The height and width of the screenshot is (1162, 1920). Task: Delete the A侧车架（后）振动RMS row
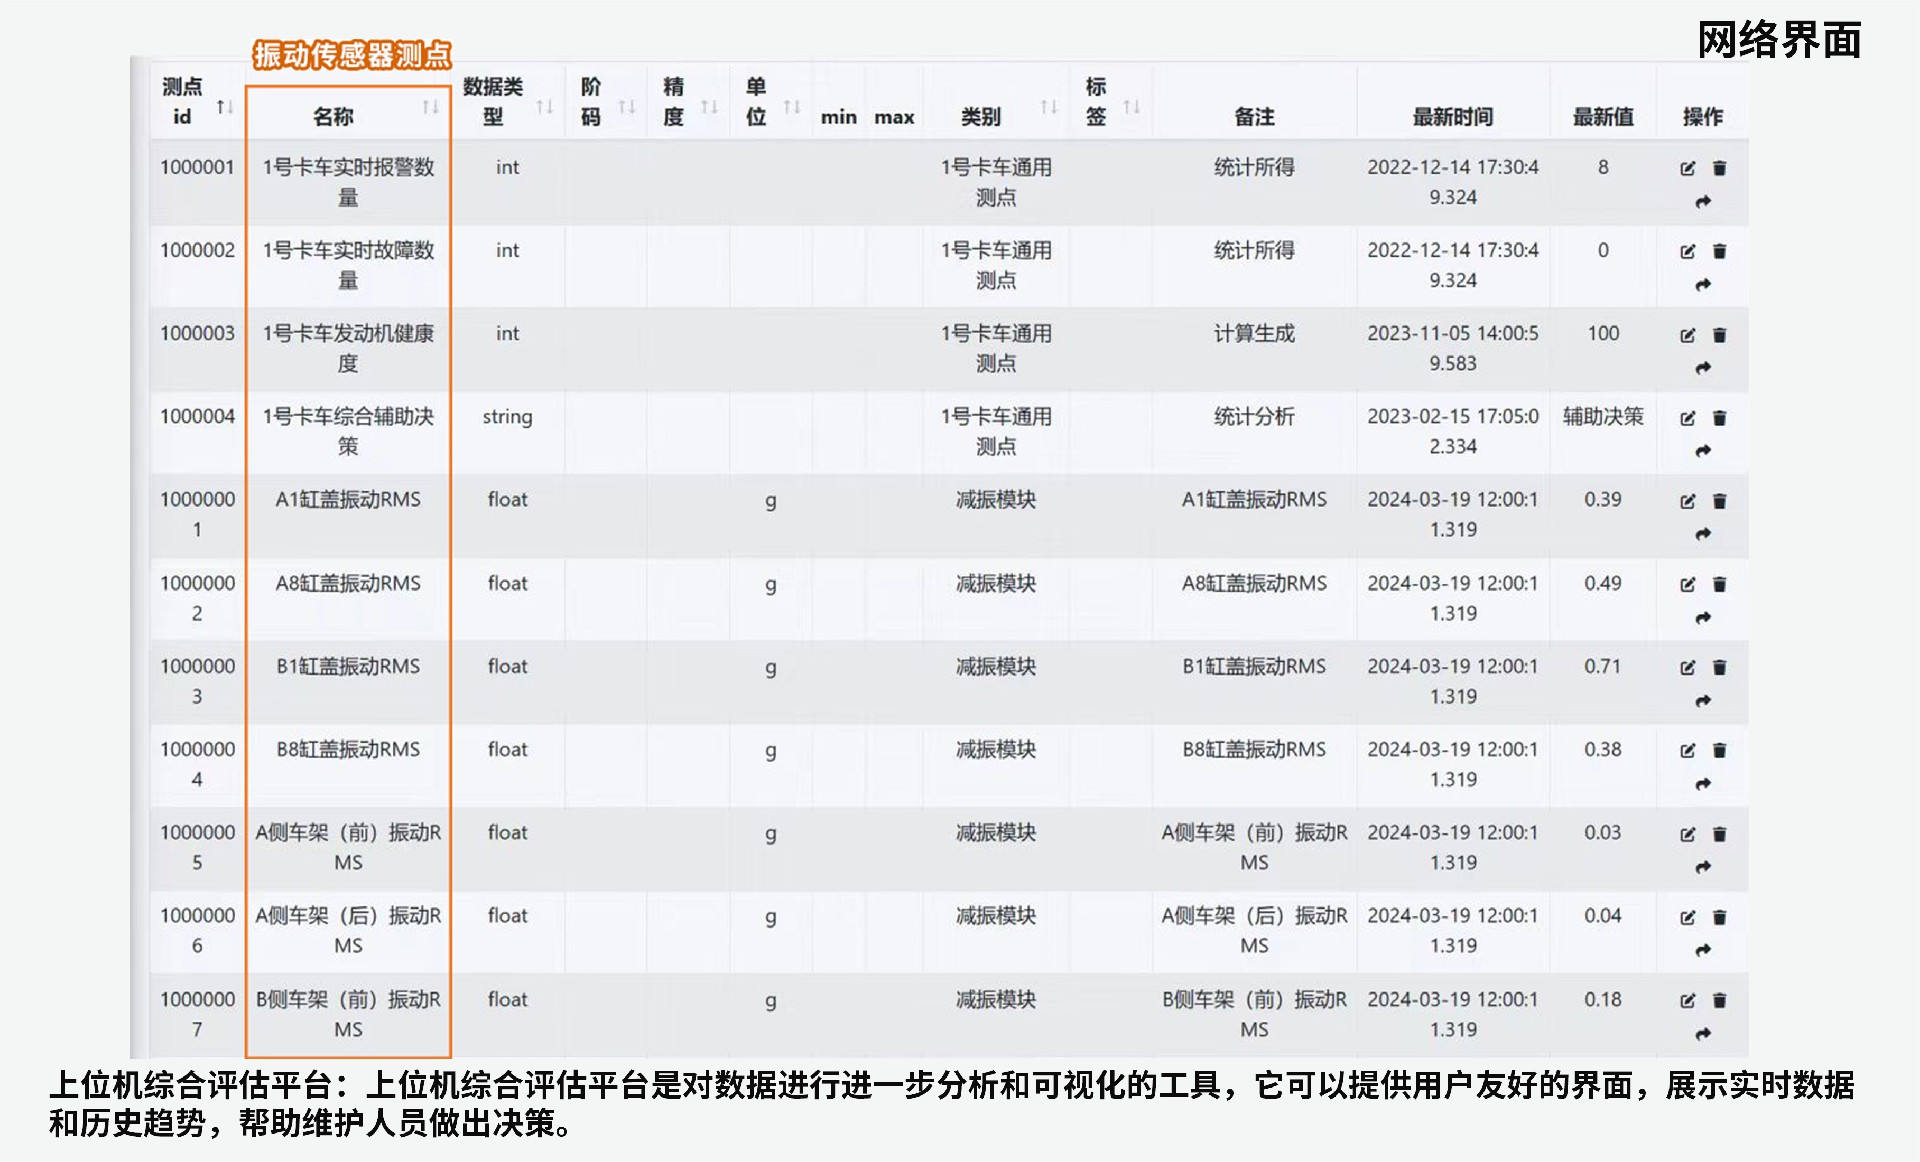click(1719, 917)
